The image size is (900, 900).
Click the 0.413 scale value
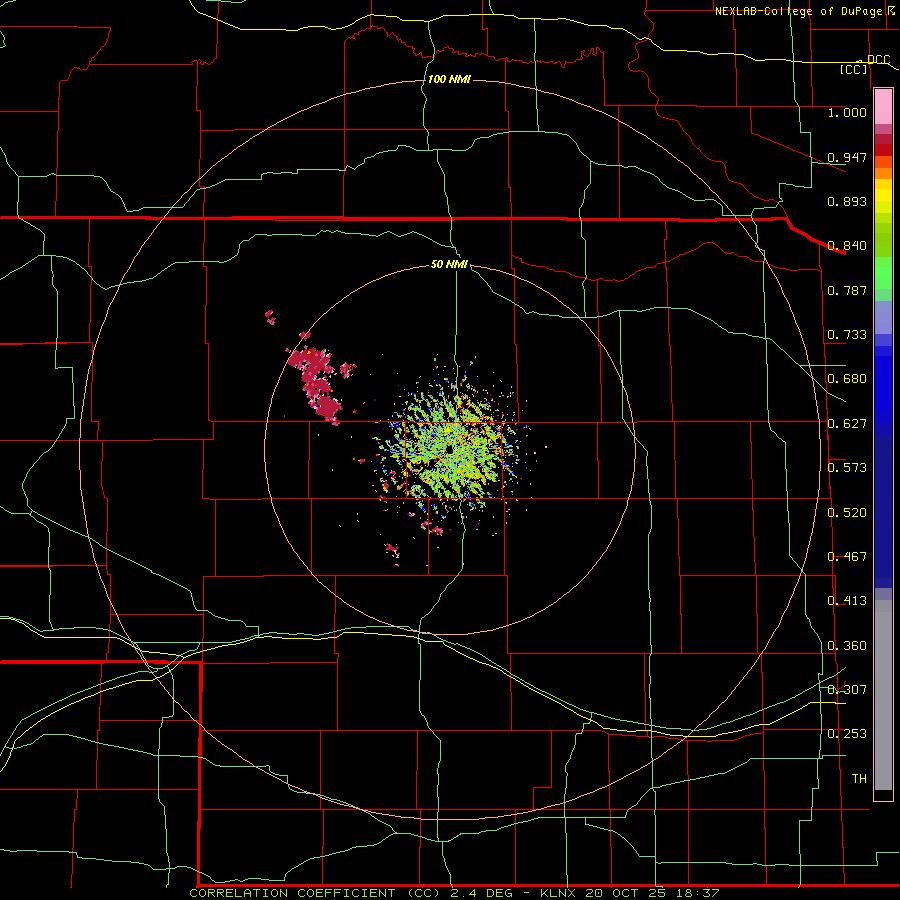click(x=847, y=601)
